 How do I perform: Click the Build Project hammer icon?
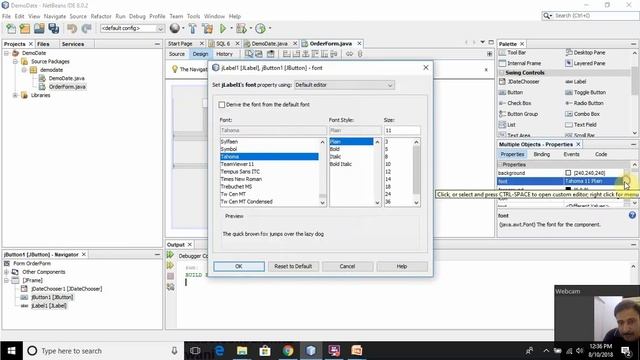tap(193, 28)
